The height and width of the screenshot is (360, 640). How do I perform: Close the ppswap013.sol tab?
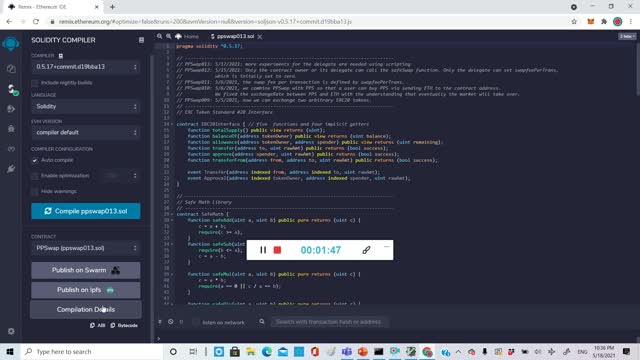[x=260, y=37]
